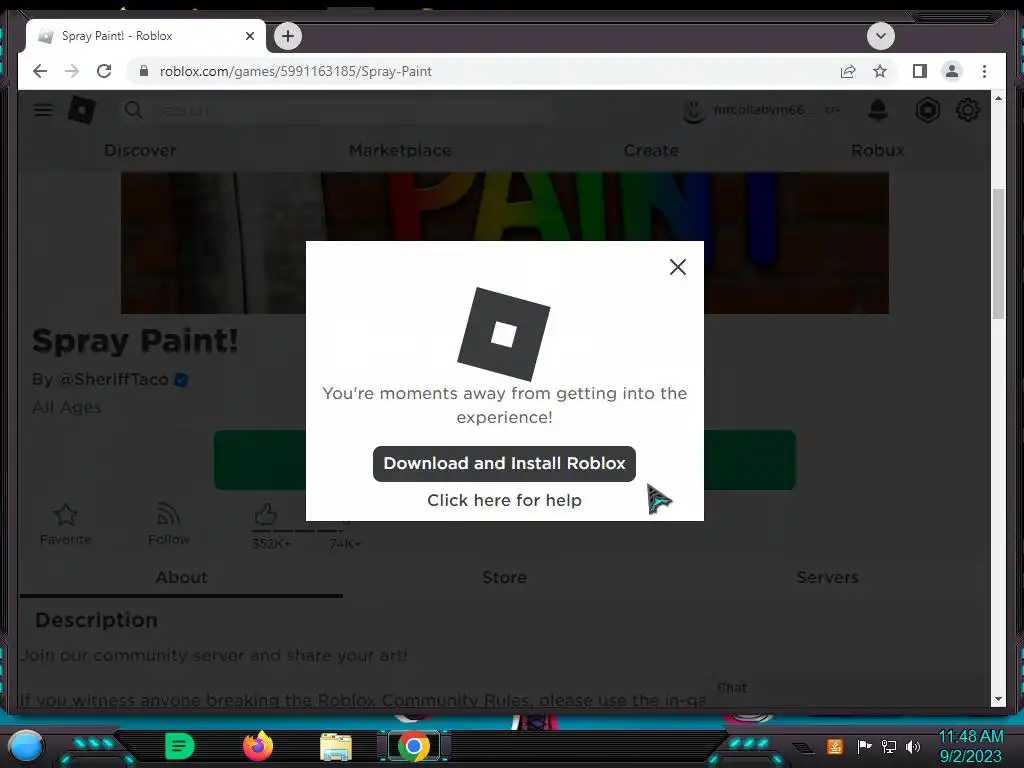
Task: Click the vertical scrollbar thumb
Action: (x=998, y=253)
